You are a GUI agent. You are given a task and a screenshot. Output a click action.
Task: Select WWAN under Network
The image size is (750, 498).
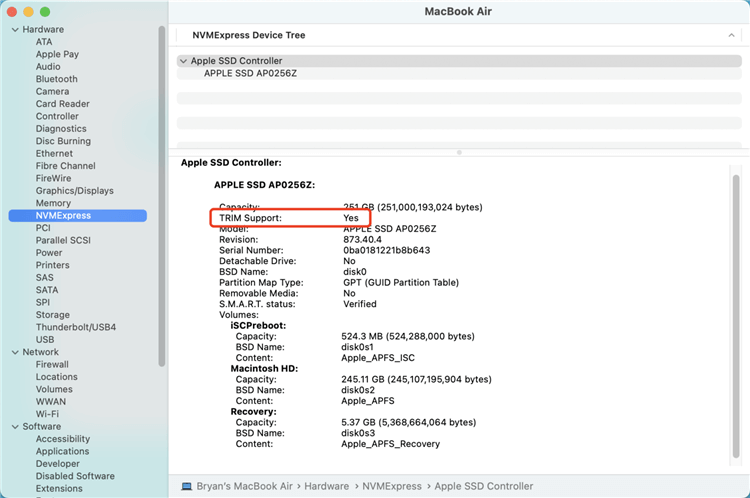(51, 403)
